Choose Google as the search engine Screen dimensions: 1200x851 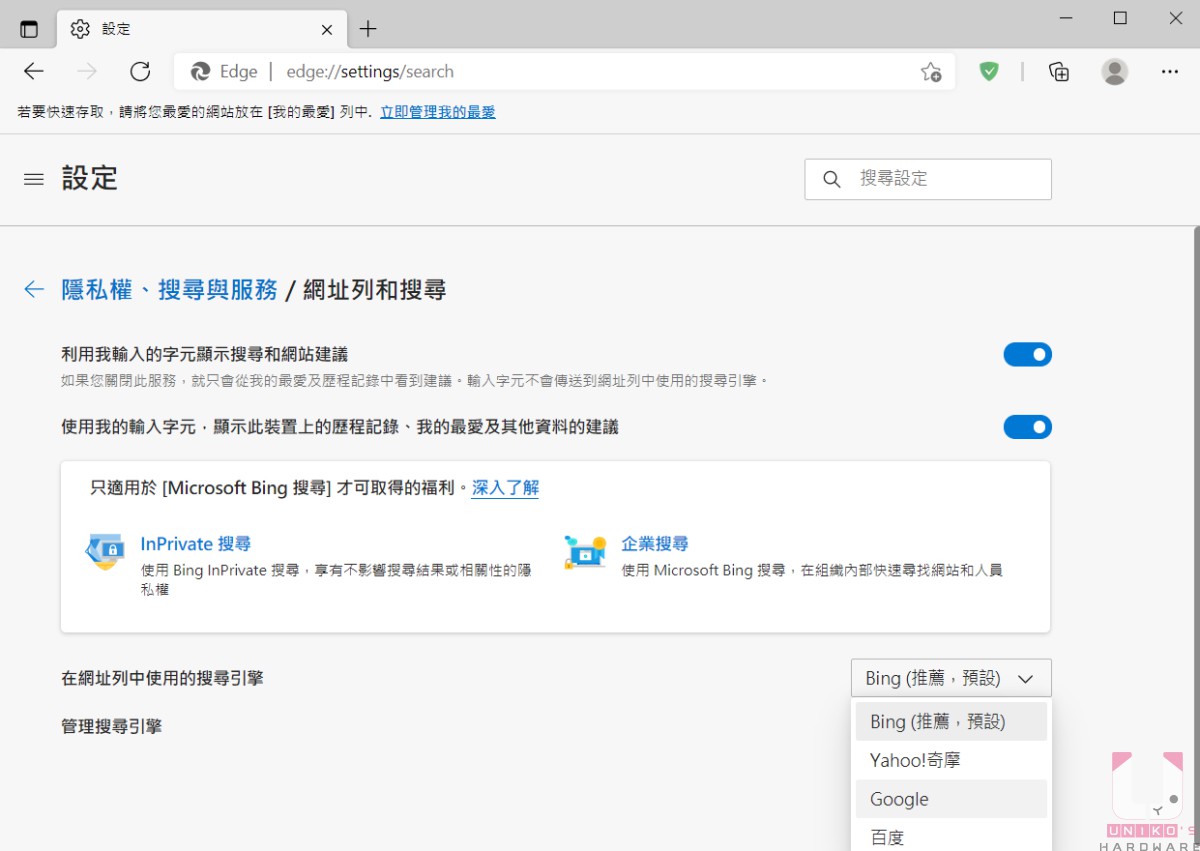click(x=951, y=799)
